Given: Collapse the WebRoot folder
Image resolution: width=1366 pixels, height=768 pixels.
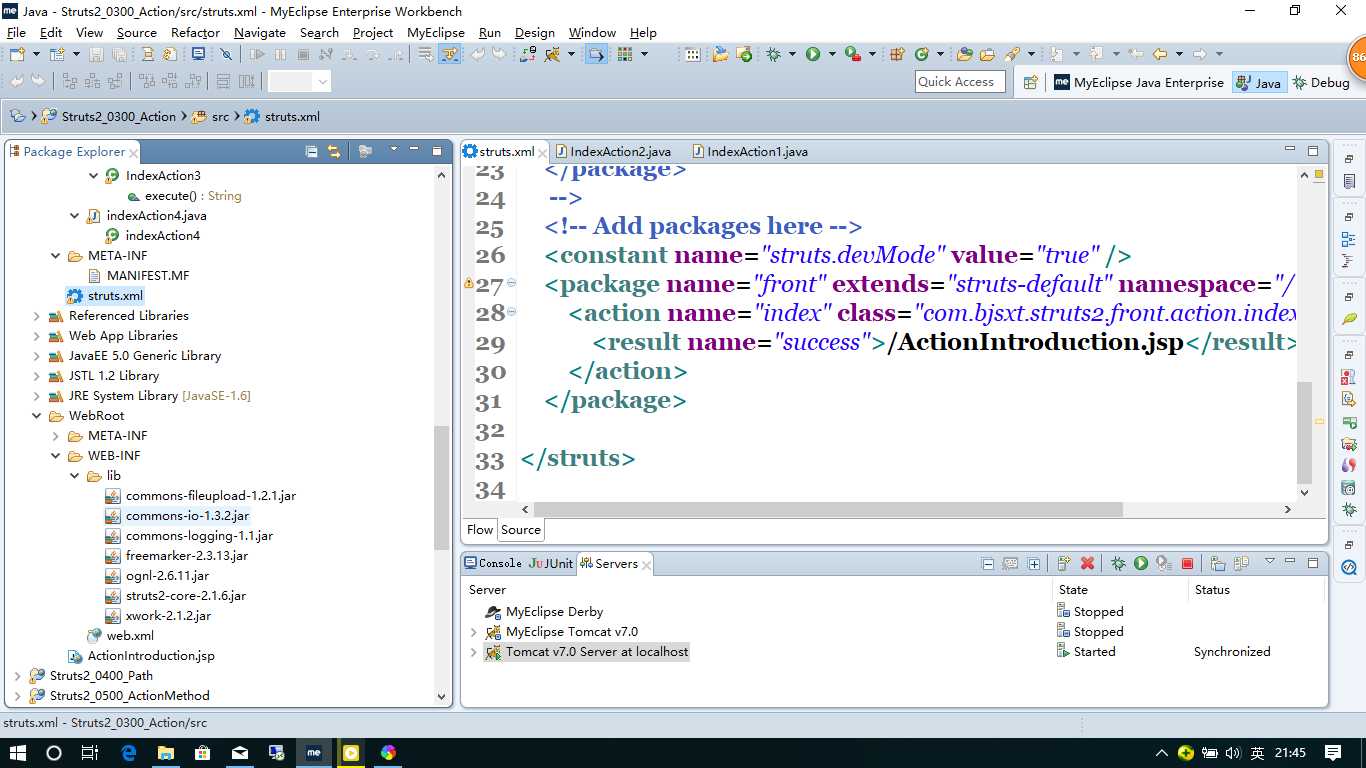Looking at the screenshot, I should tap(37, 416).
